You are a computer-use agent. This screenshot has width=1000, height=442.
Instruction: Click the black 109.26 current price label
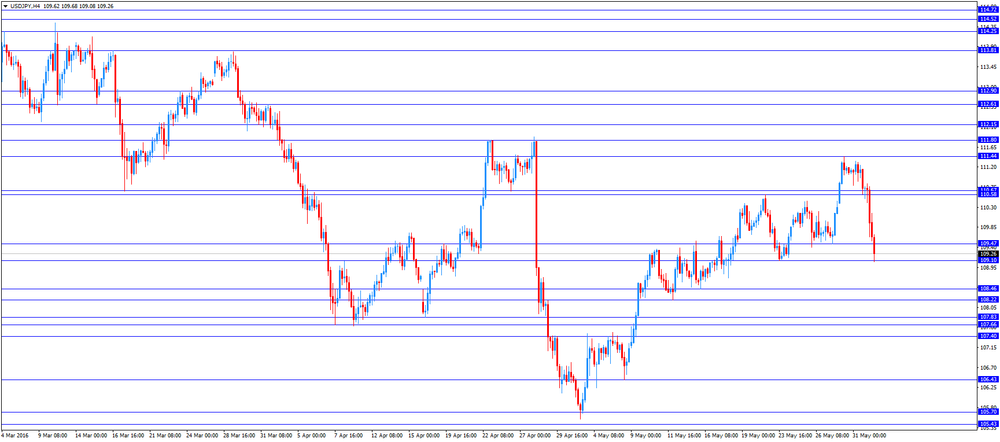[x=988, y=253]
